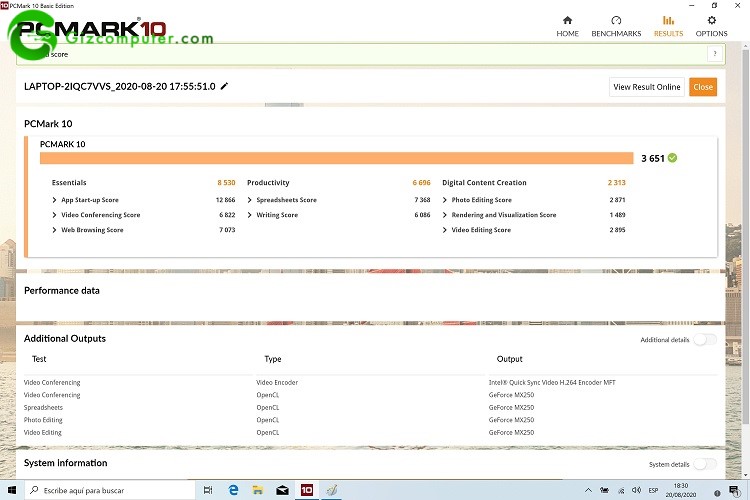Click the Type column header
This screenshot has width=750, height=500.
click(x=273, y=359)
